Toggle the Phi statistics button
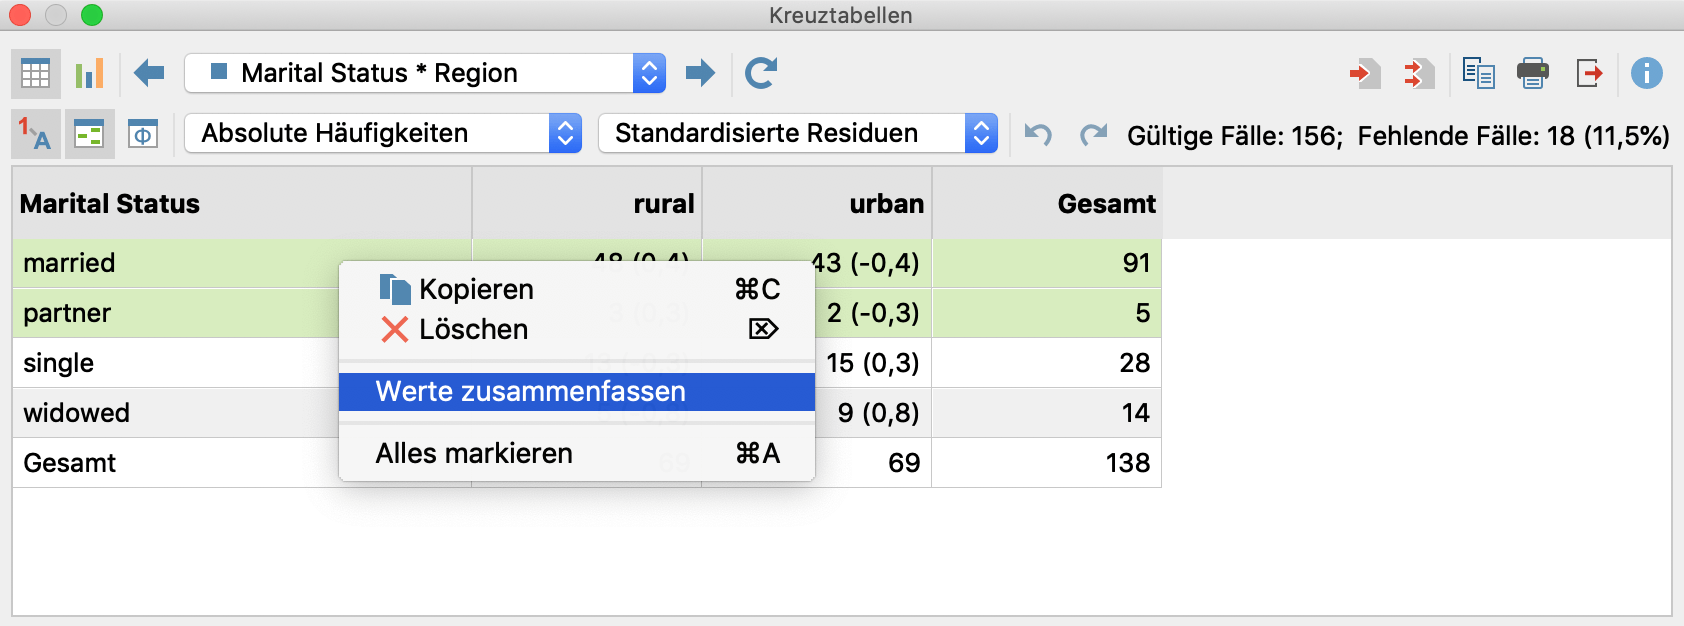 [143, 134]
